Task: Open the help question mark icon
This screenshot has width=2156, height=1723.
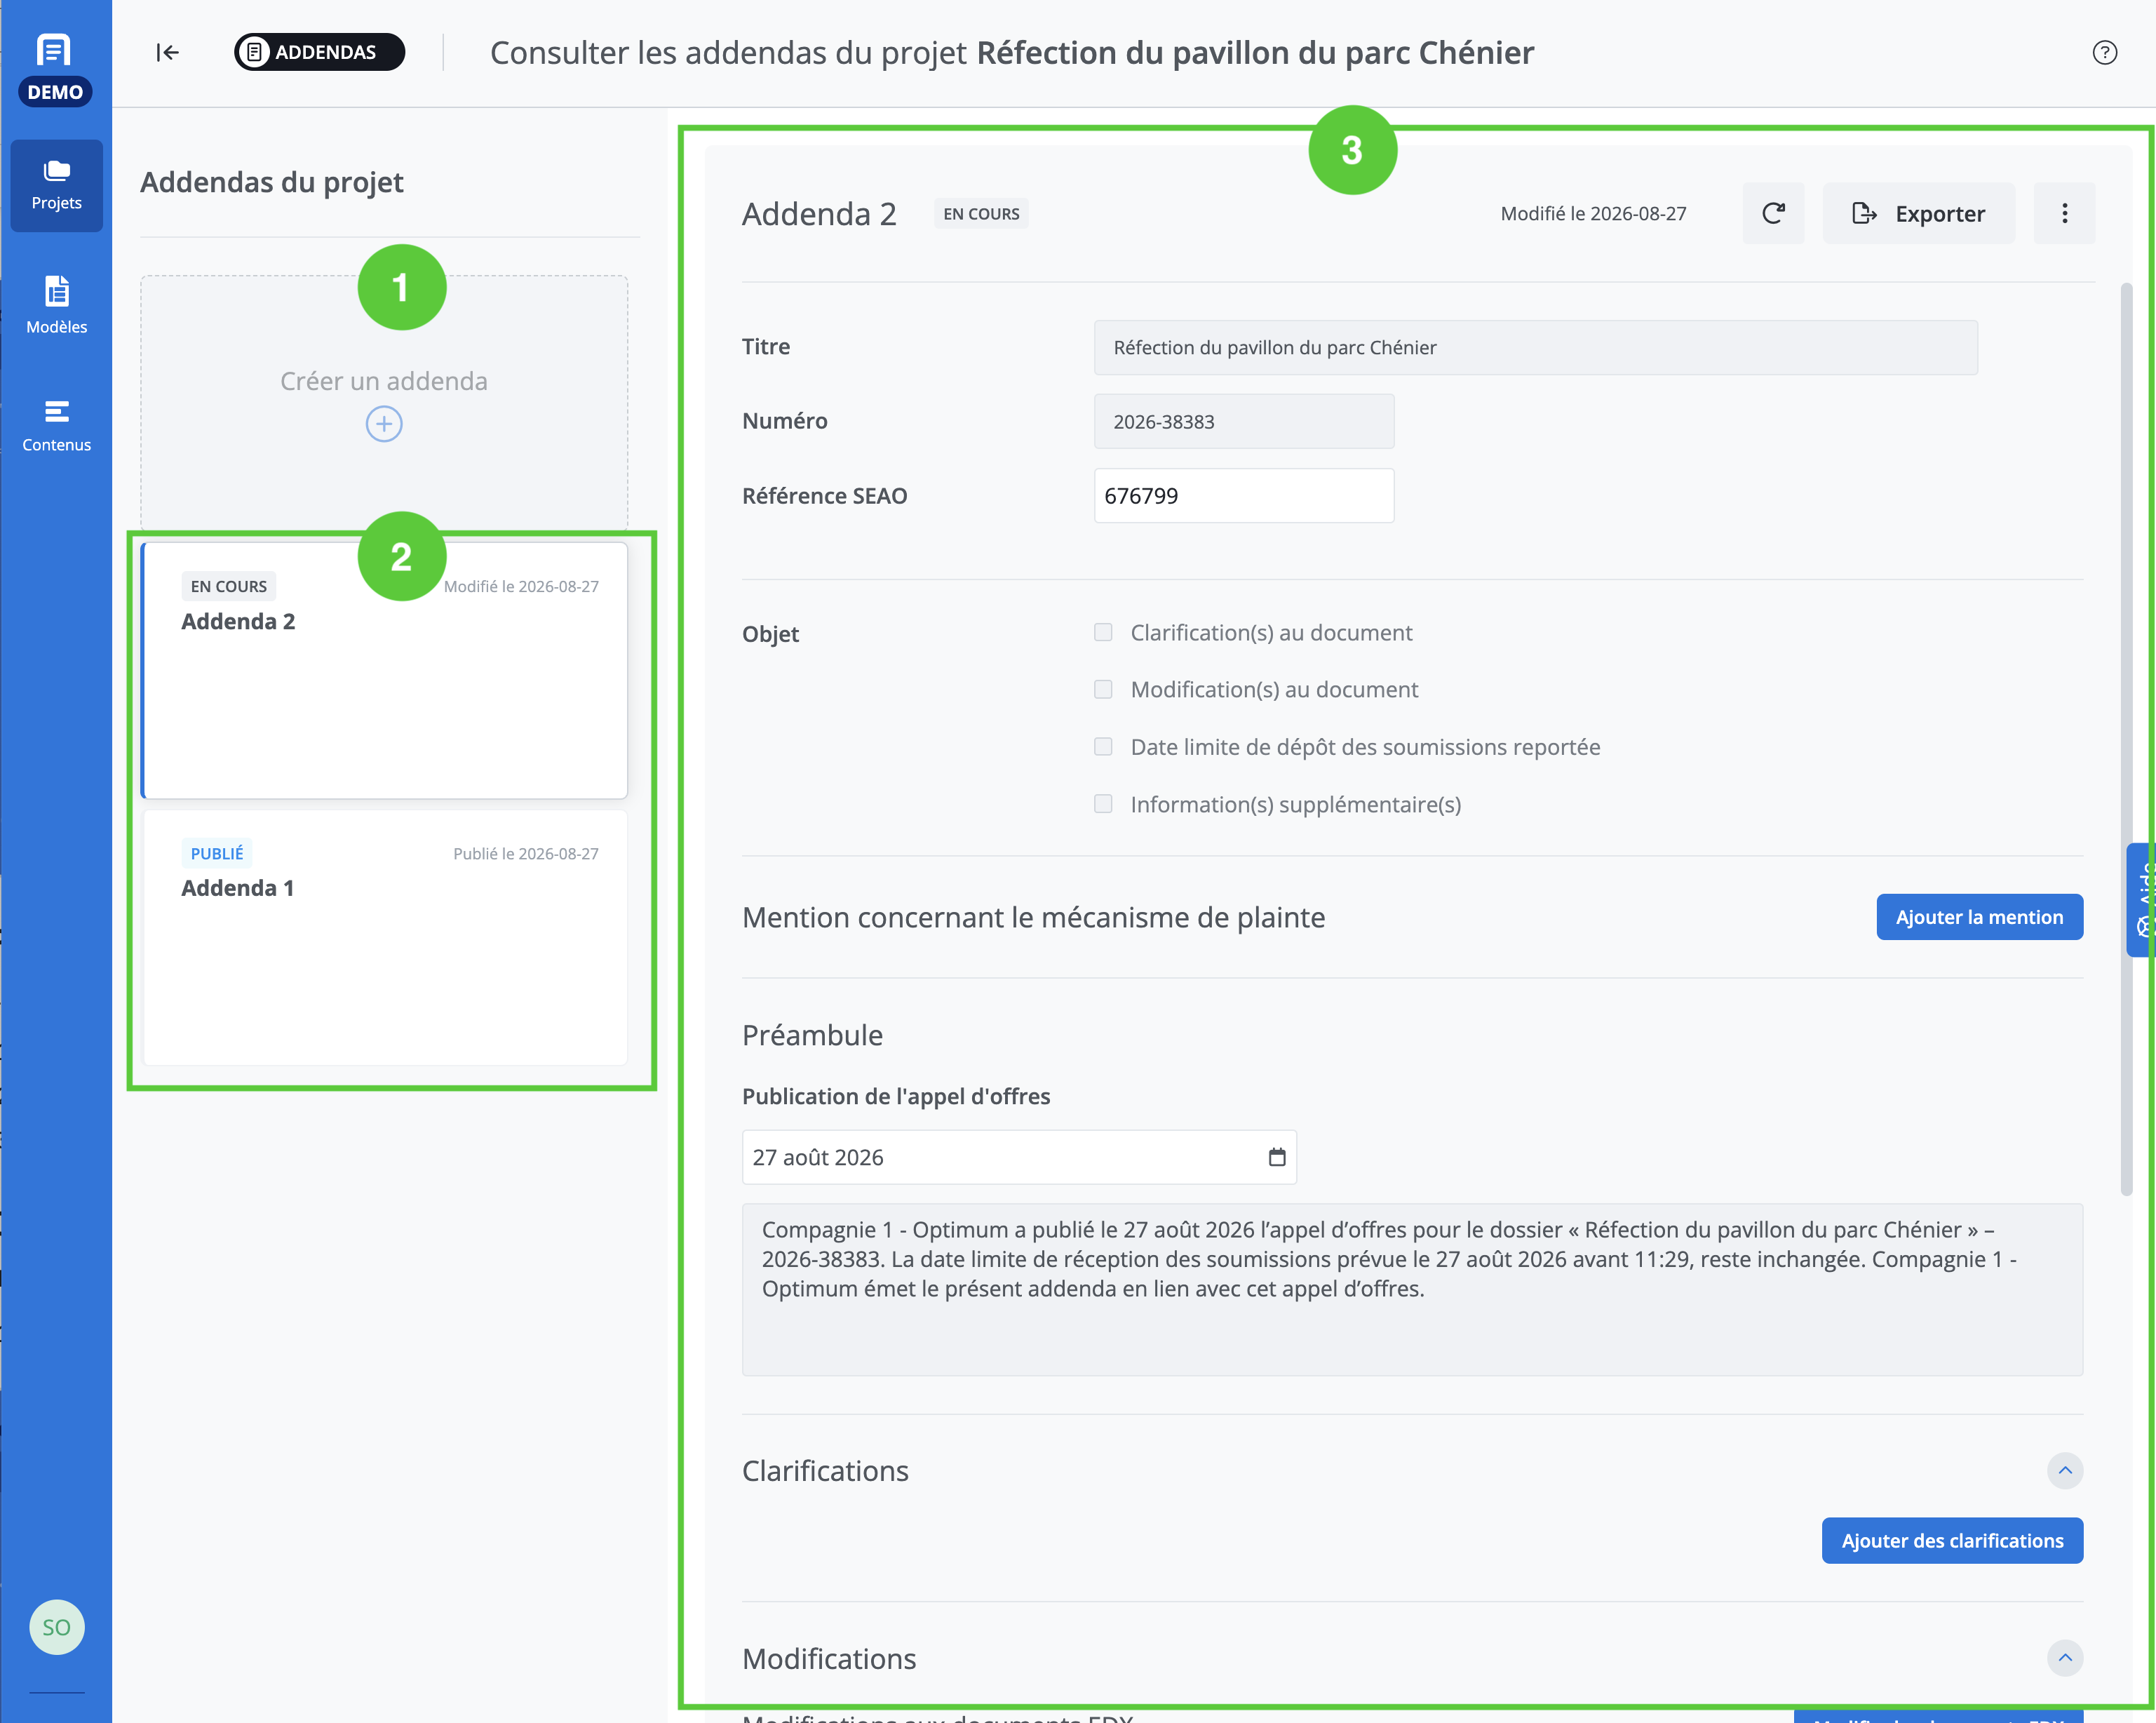Action: 2104,53
